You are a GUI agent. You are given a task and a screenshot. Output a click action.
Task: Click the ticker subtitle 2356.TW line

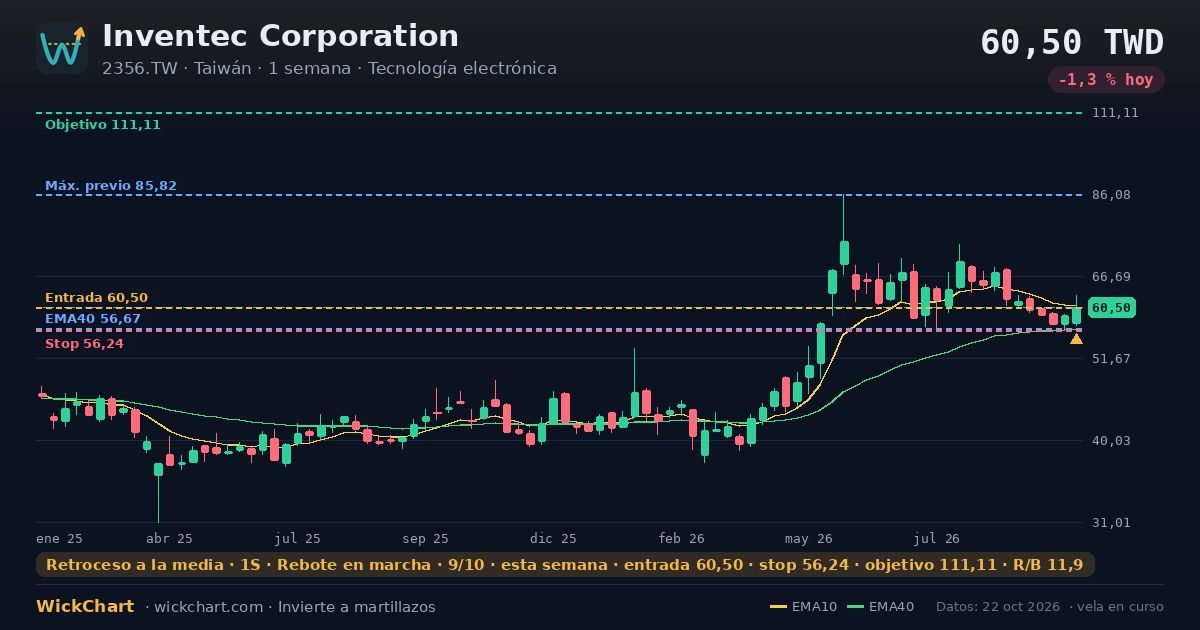coord(329,69)
